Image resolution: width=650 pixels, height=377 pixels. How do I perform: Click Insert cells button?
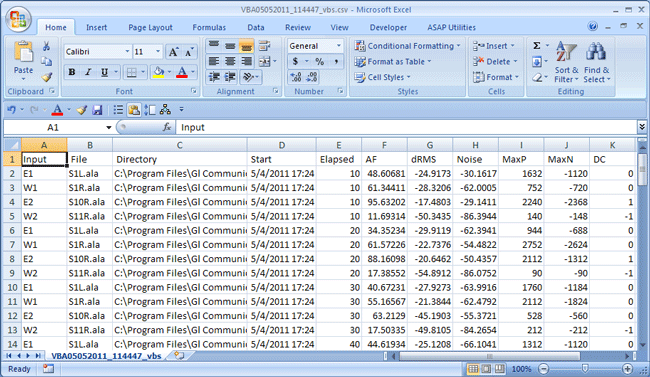click(x=494, y=46)
